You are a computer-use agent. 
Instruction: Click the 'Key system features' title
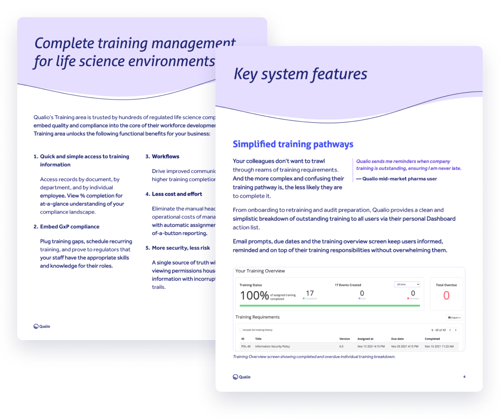tap(300, 74)
